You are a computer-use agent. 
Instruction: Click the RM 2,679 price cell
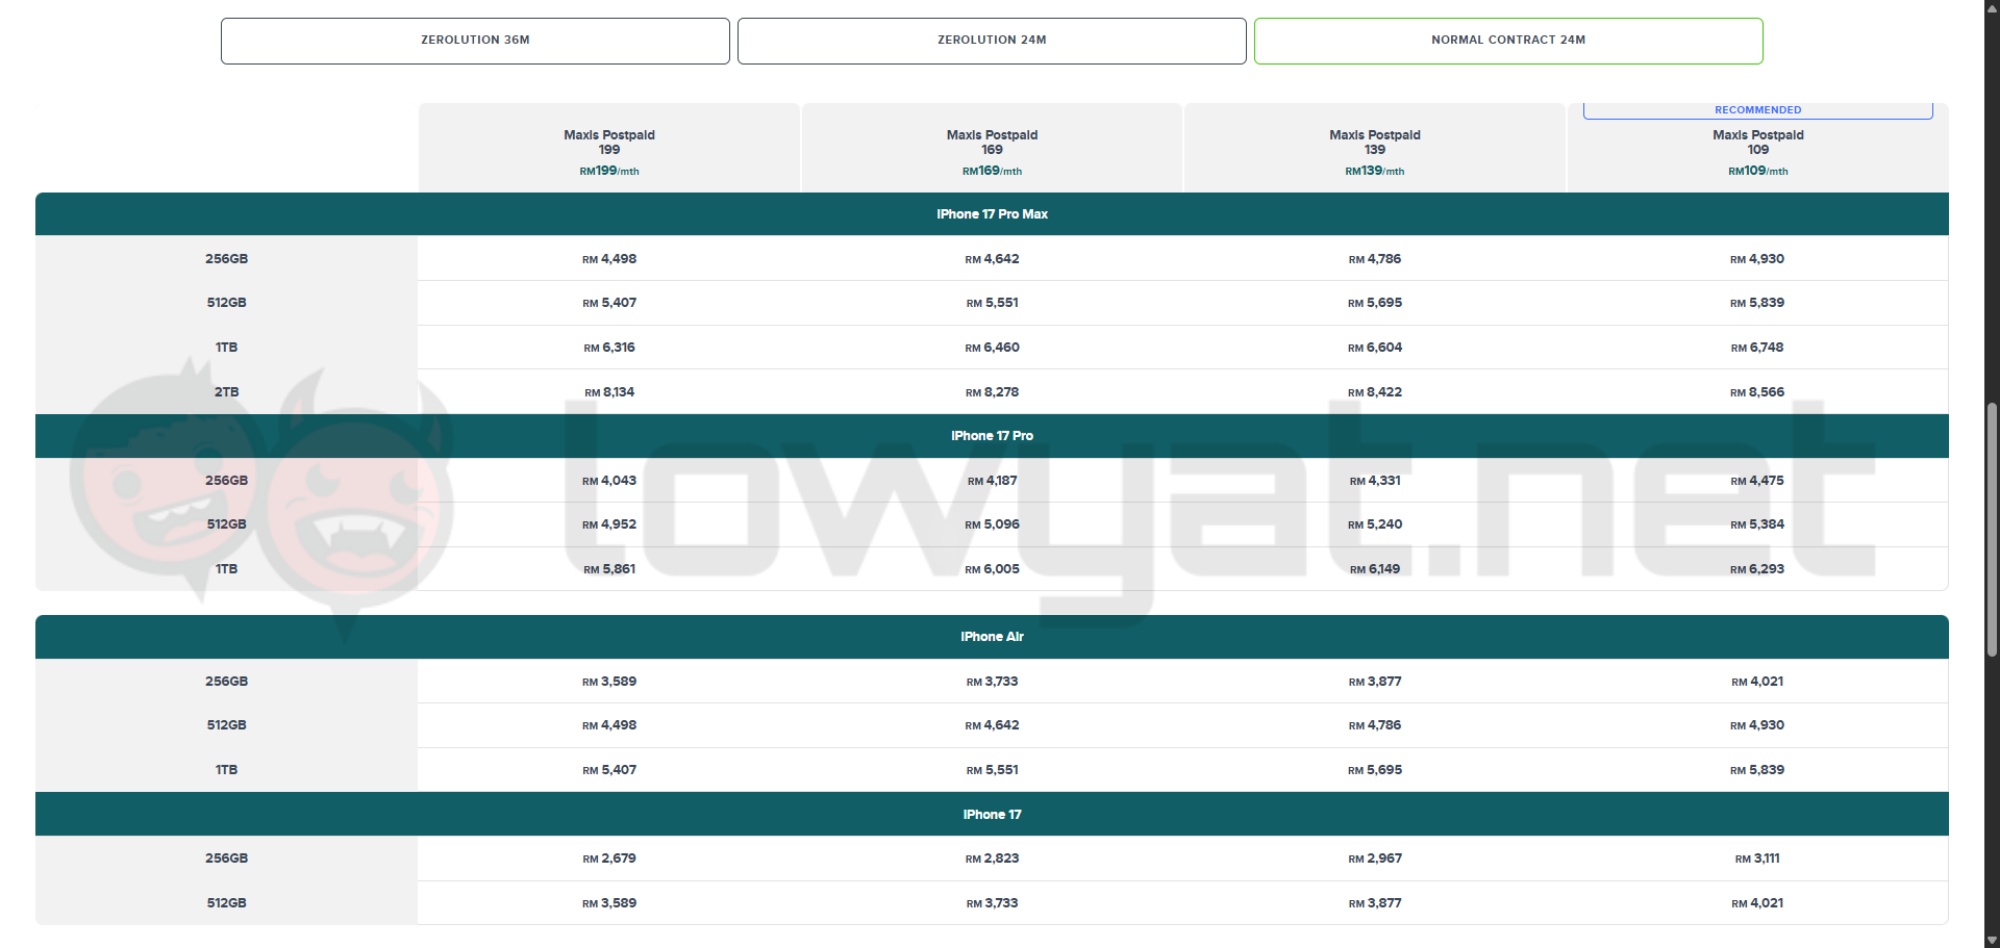609,858
